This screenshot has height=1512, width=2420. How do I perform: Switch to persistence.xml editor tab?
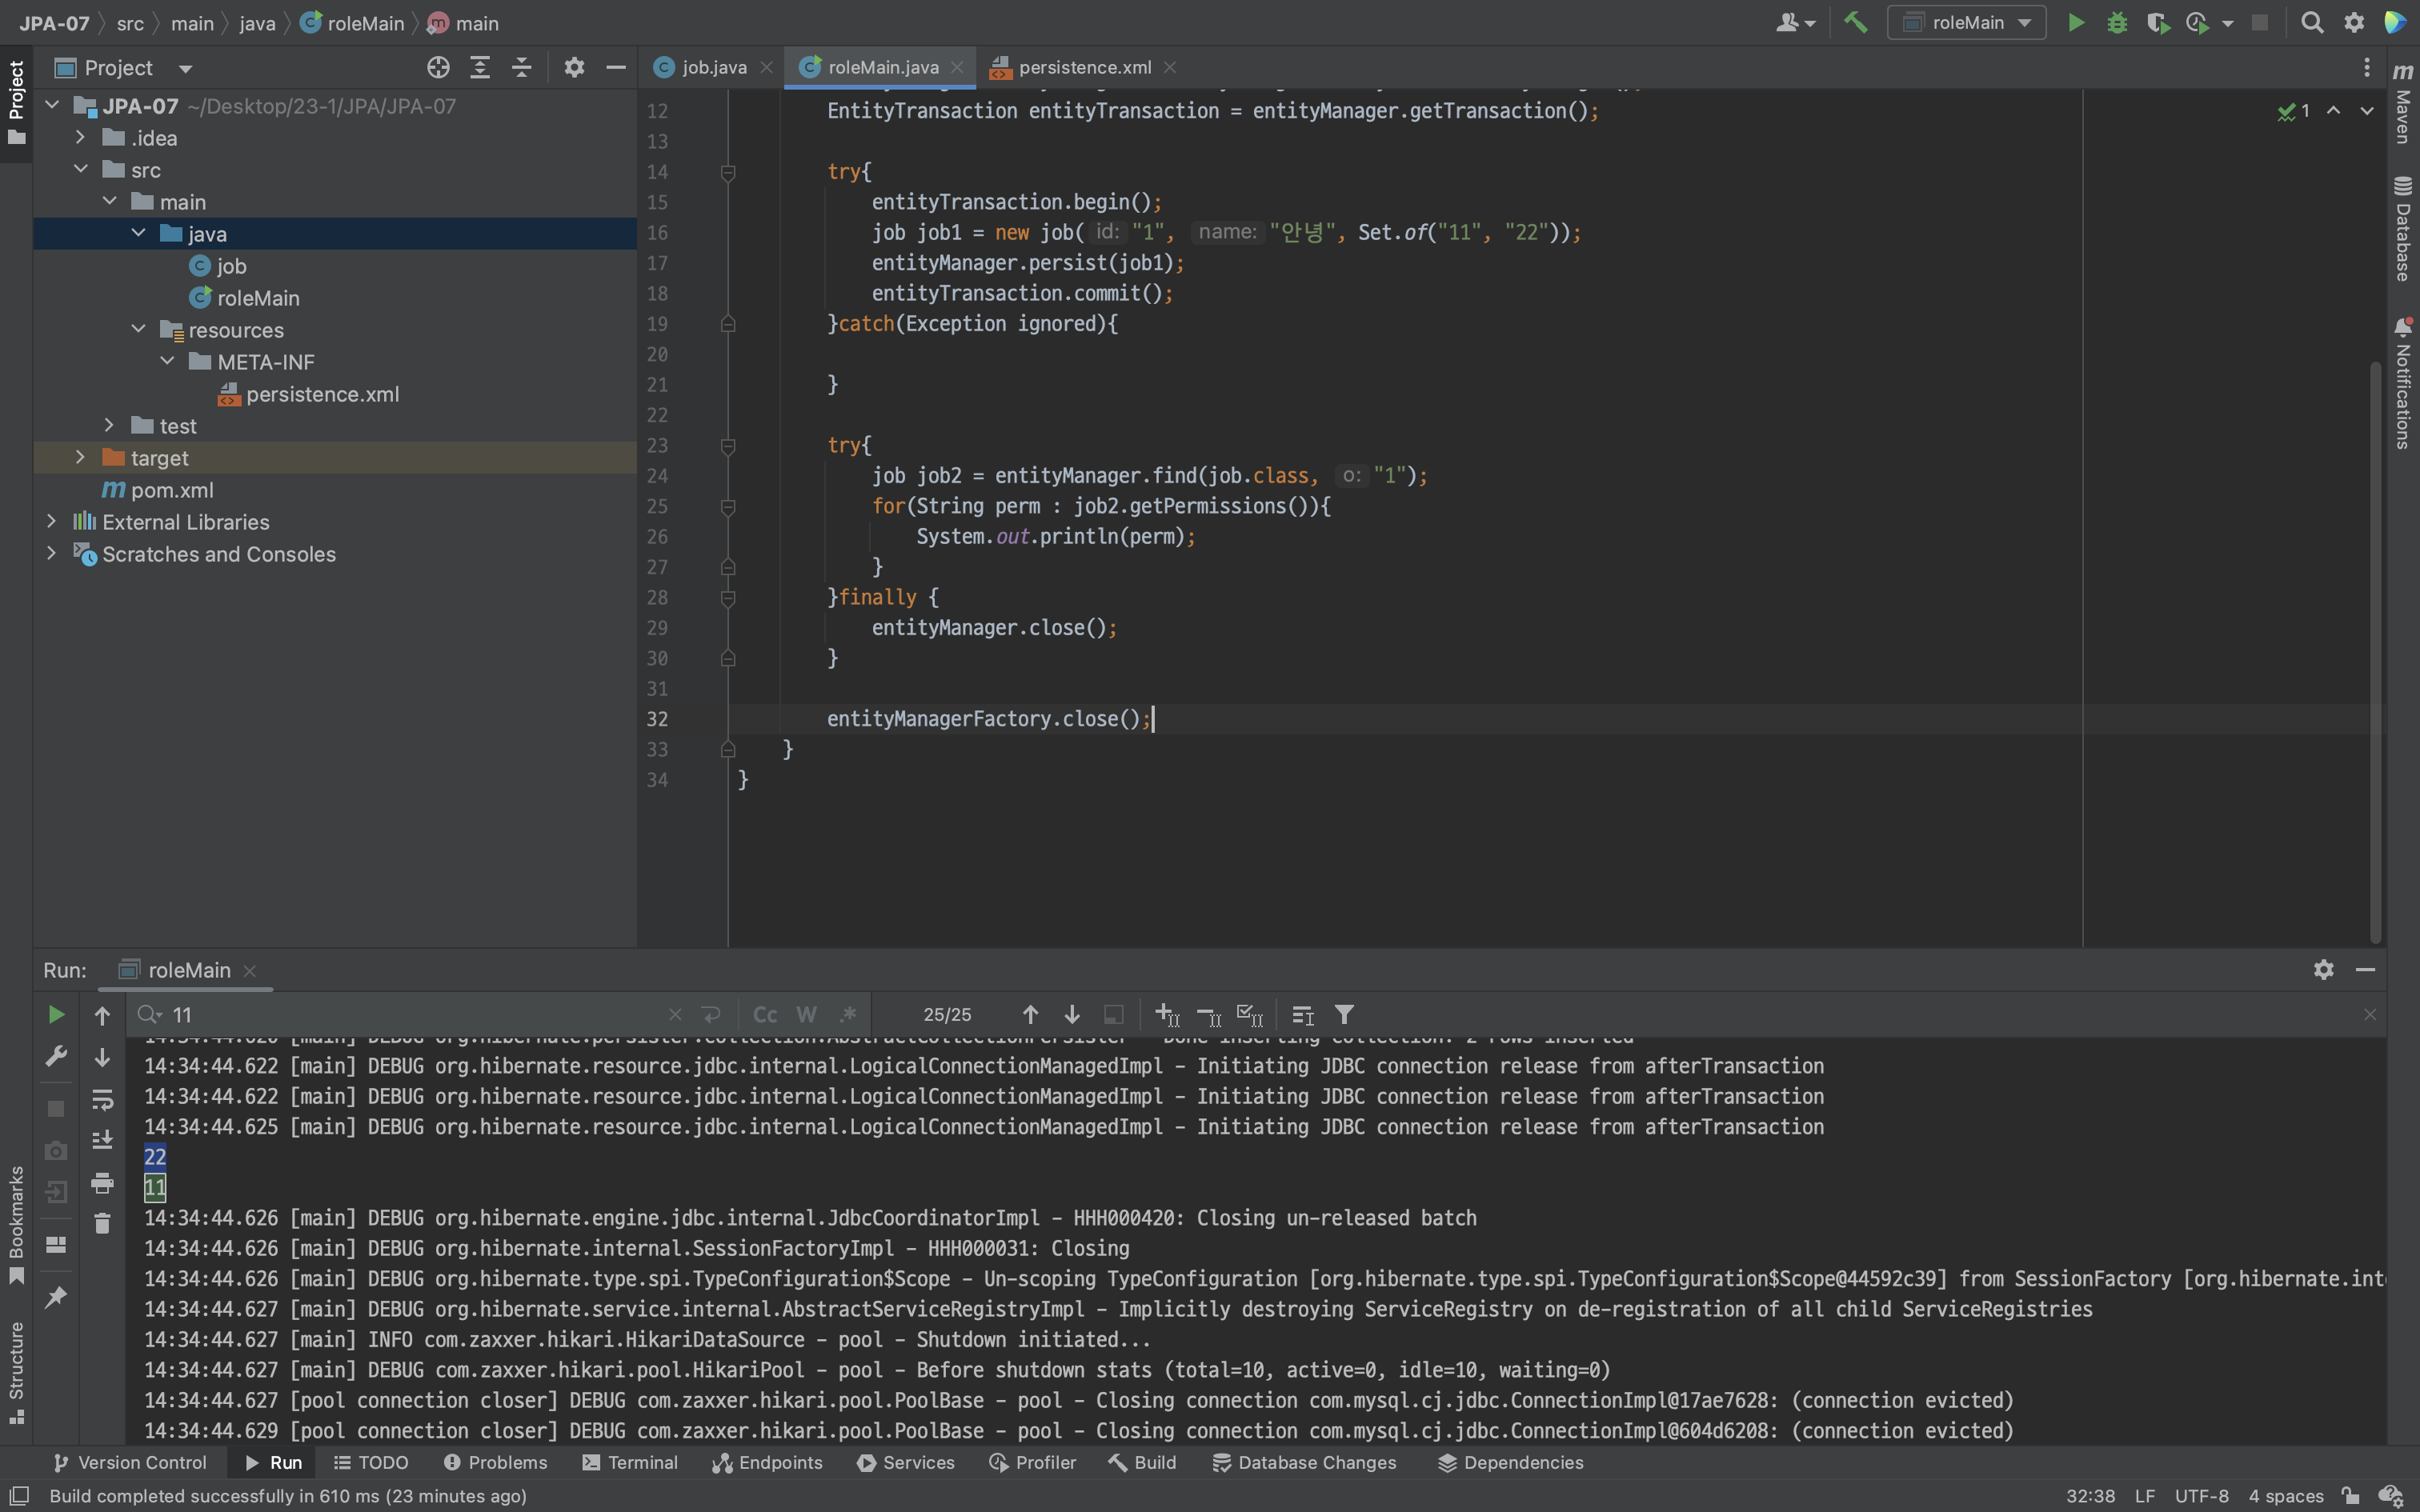(x=1084, y=67)
